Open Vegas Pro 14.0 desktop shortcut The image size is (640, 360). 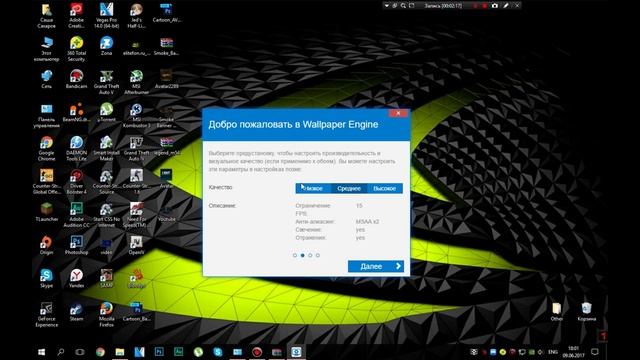(107, 15)
